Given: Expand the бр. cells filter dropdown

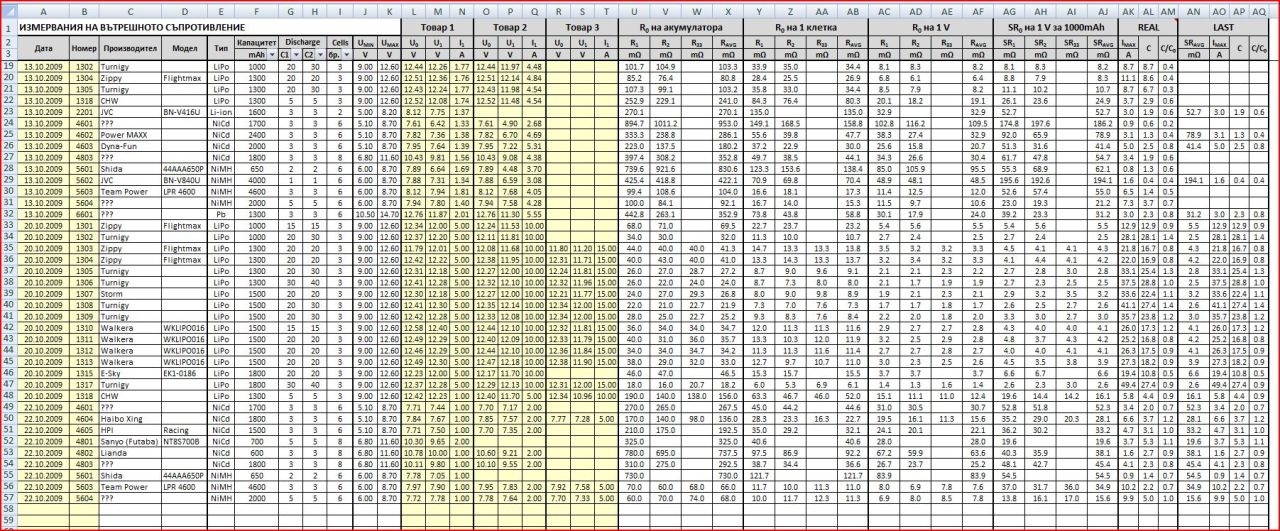Looking at the screenshot, I should pos(346,54).
